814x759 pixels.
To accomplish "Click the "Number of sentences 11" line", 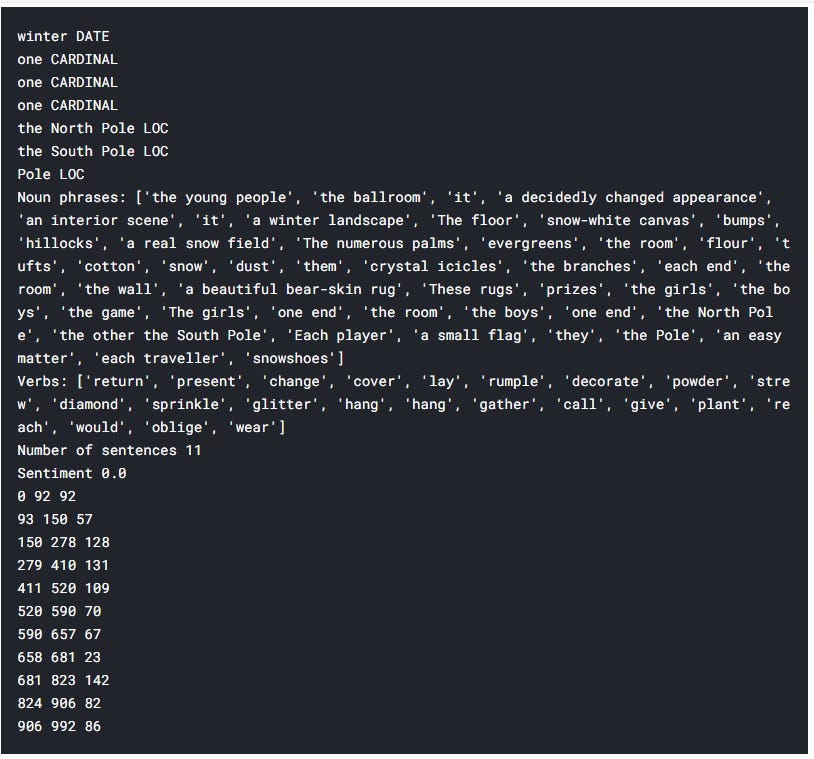I will [x=109, y=450].
